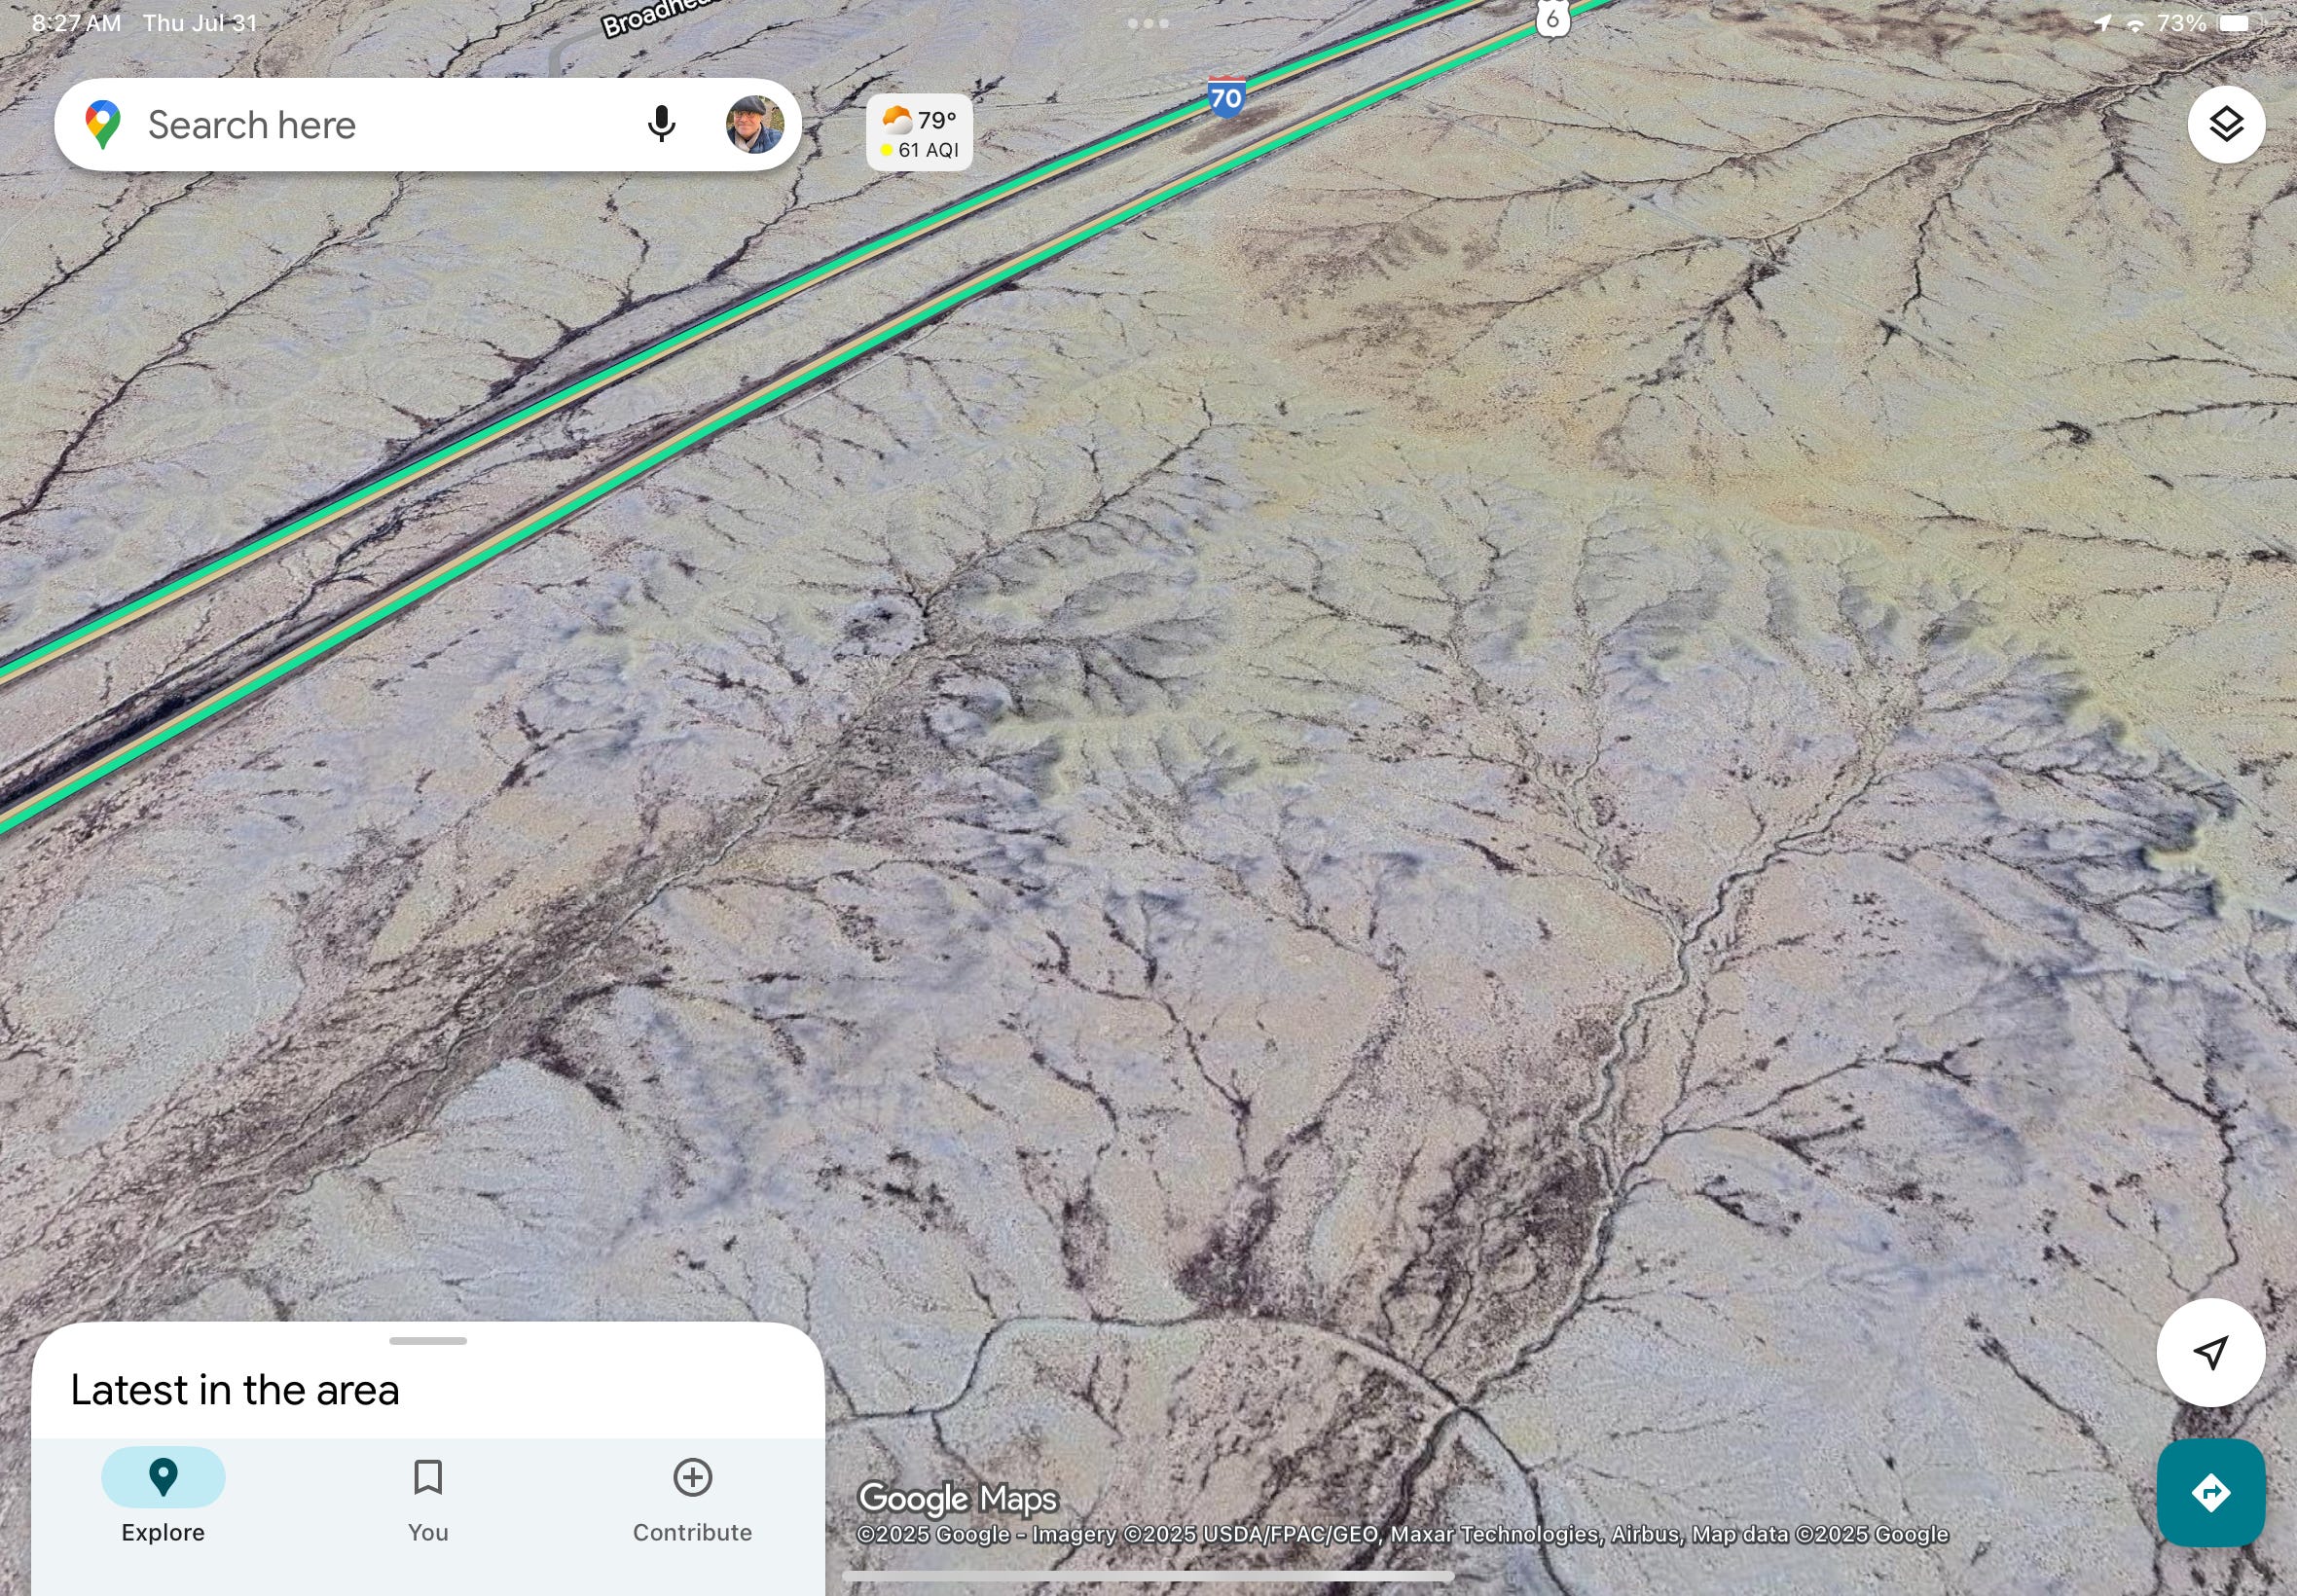Tap the US Route 6 shield
This screenshot has width=2297, height=1596.
point(1552,18)
